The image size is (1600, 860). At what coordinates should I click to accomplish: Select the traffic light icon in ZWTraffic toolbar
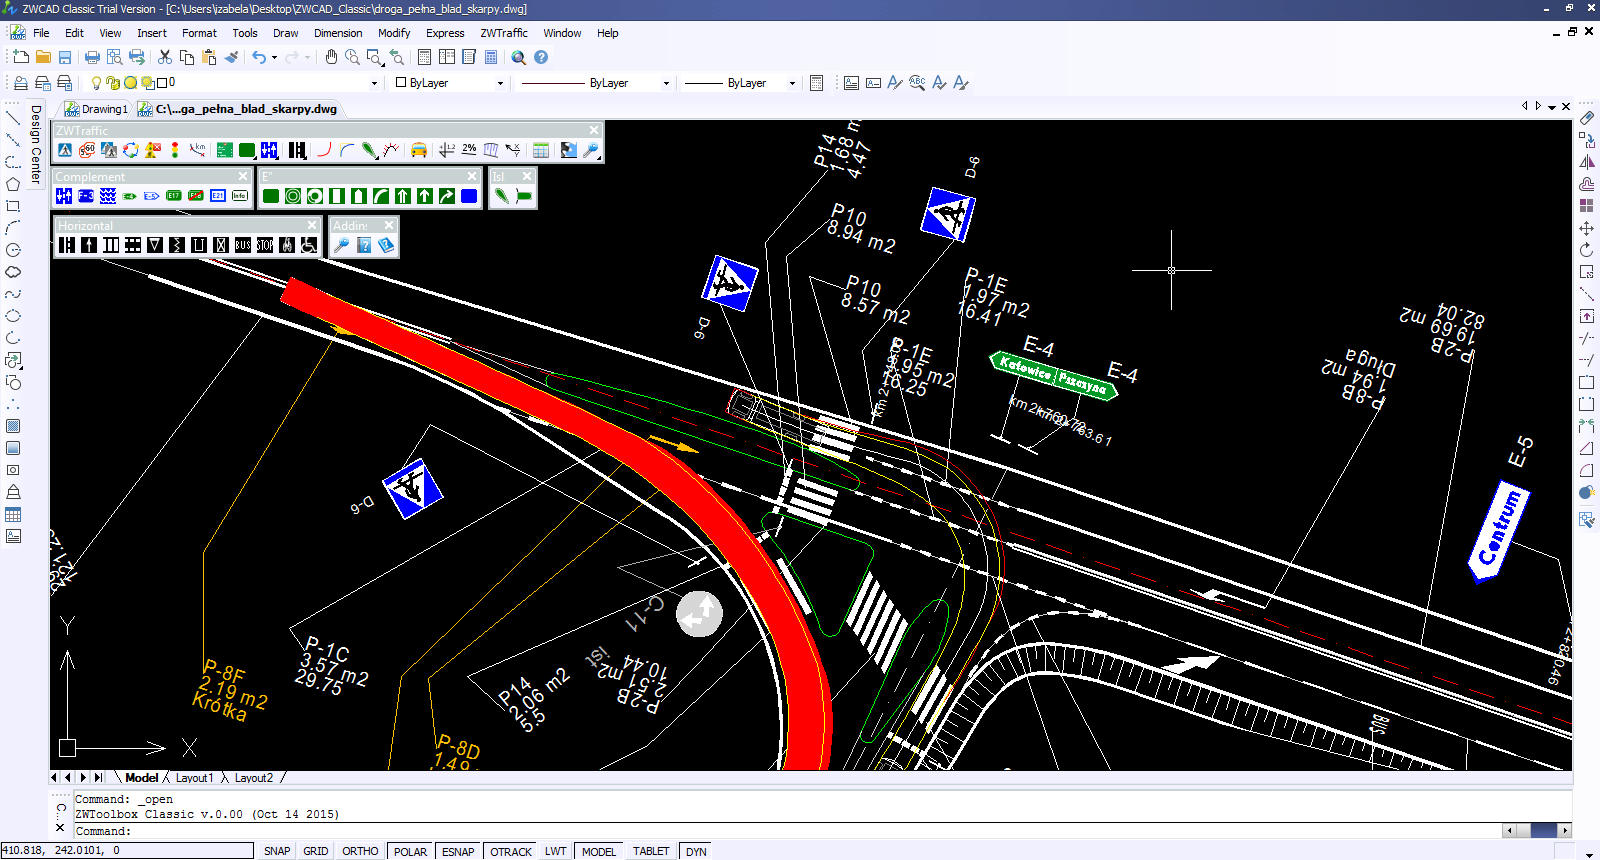175,150
